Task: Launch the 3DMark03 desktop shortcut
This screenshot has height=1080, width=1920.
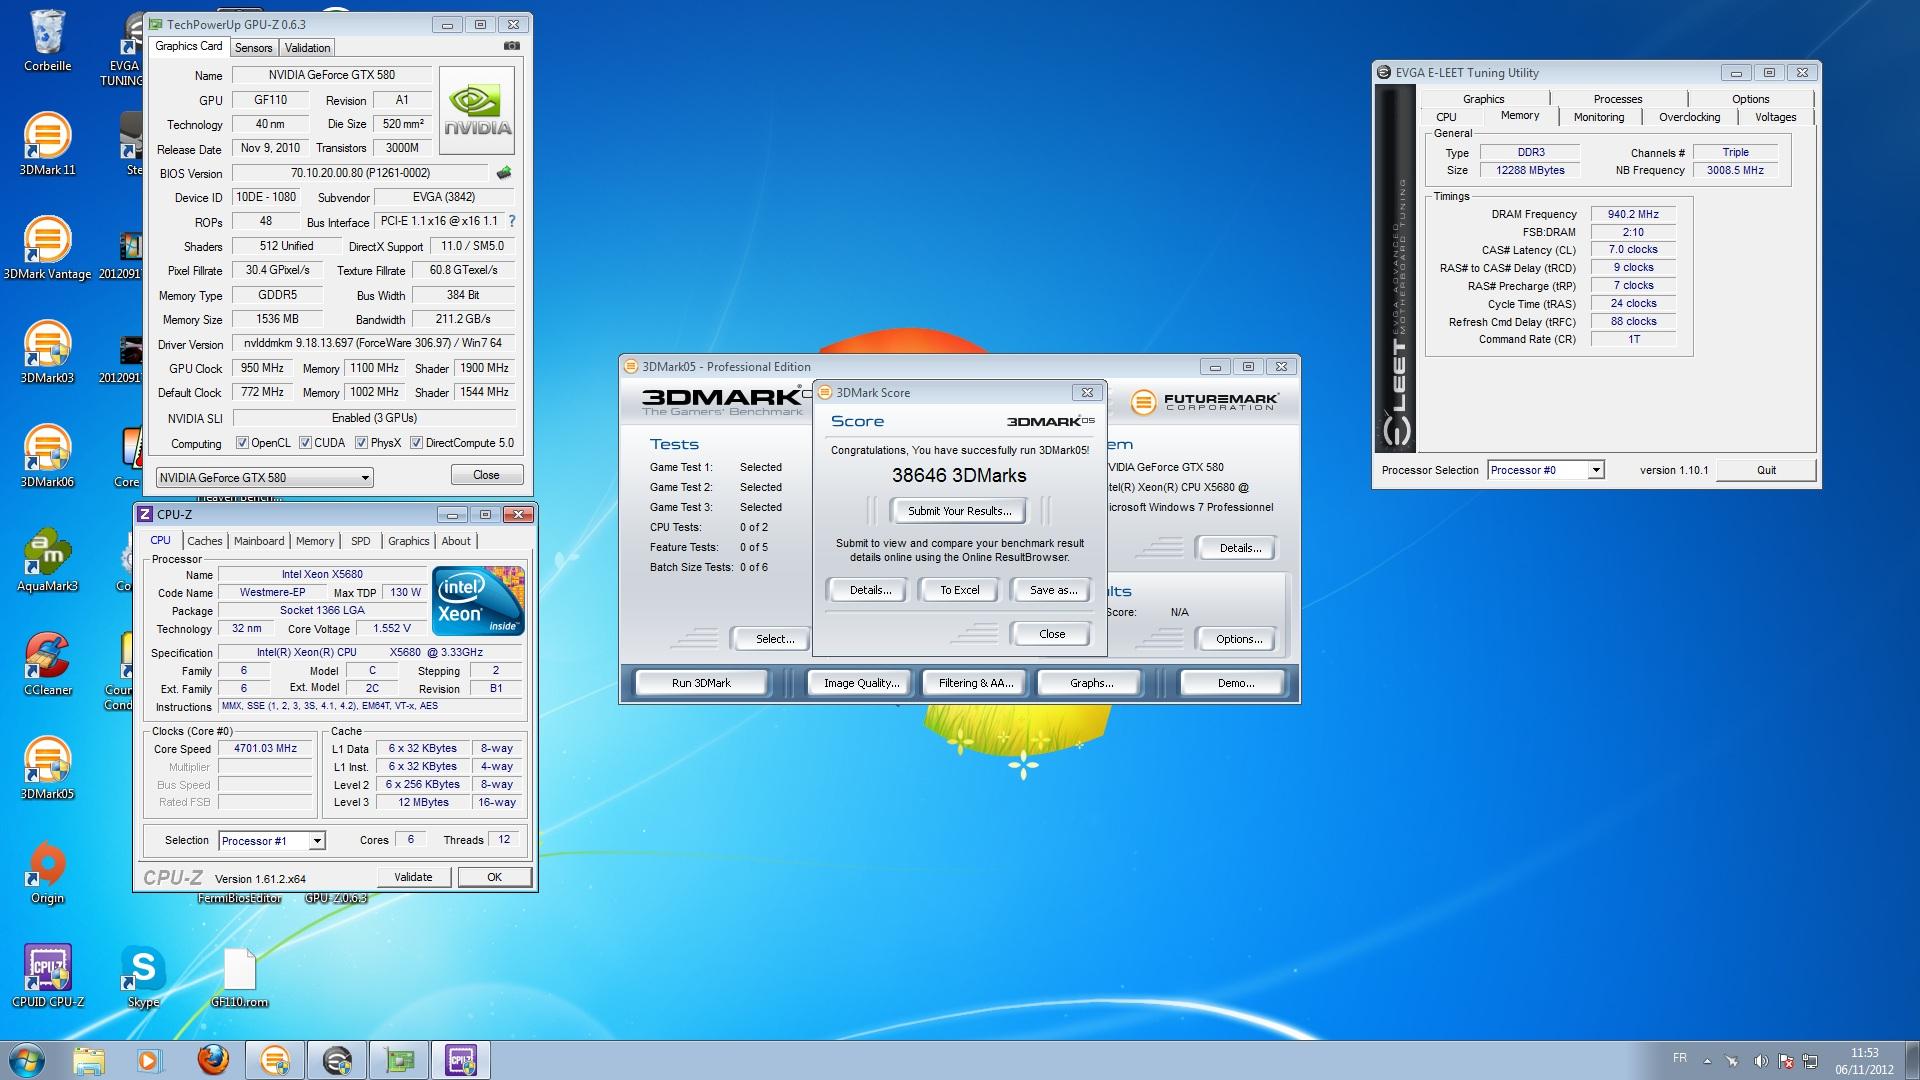Action: click(47, 353)
